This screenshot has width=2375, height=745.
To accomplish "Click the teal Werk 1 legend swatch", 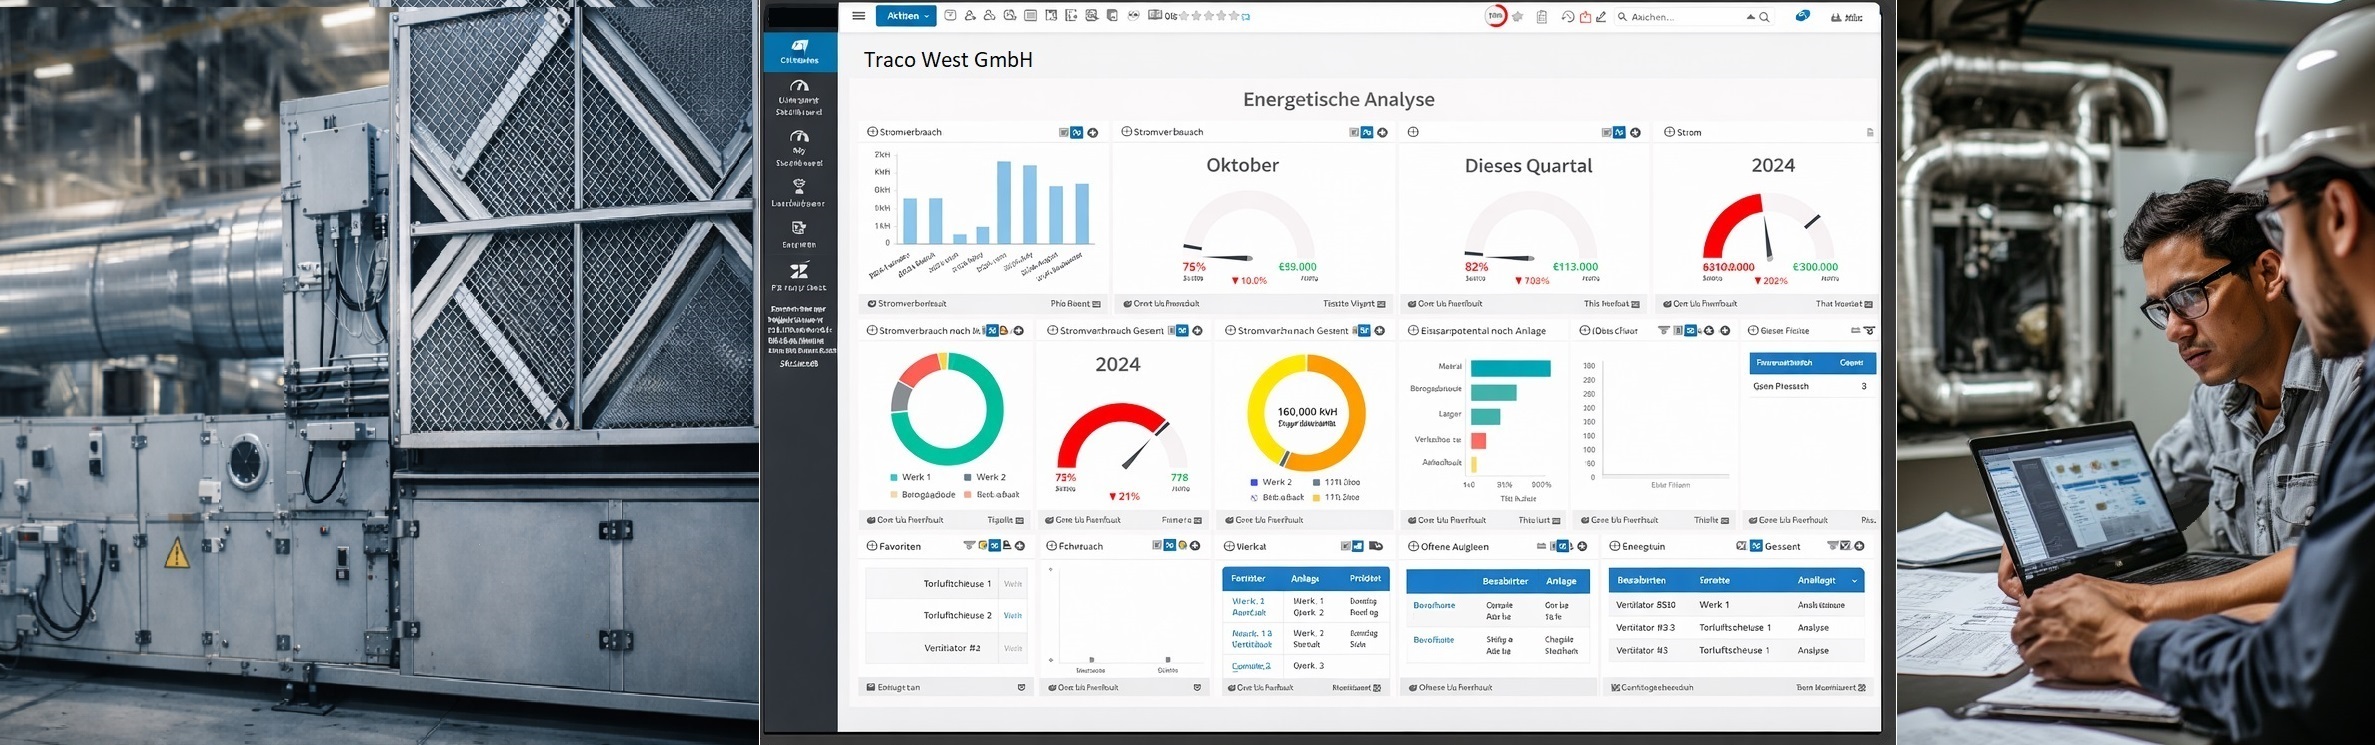I will (893, 478).
